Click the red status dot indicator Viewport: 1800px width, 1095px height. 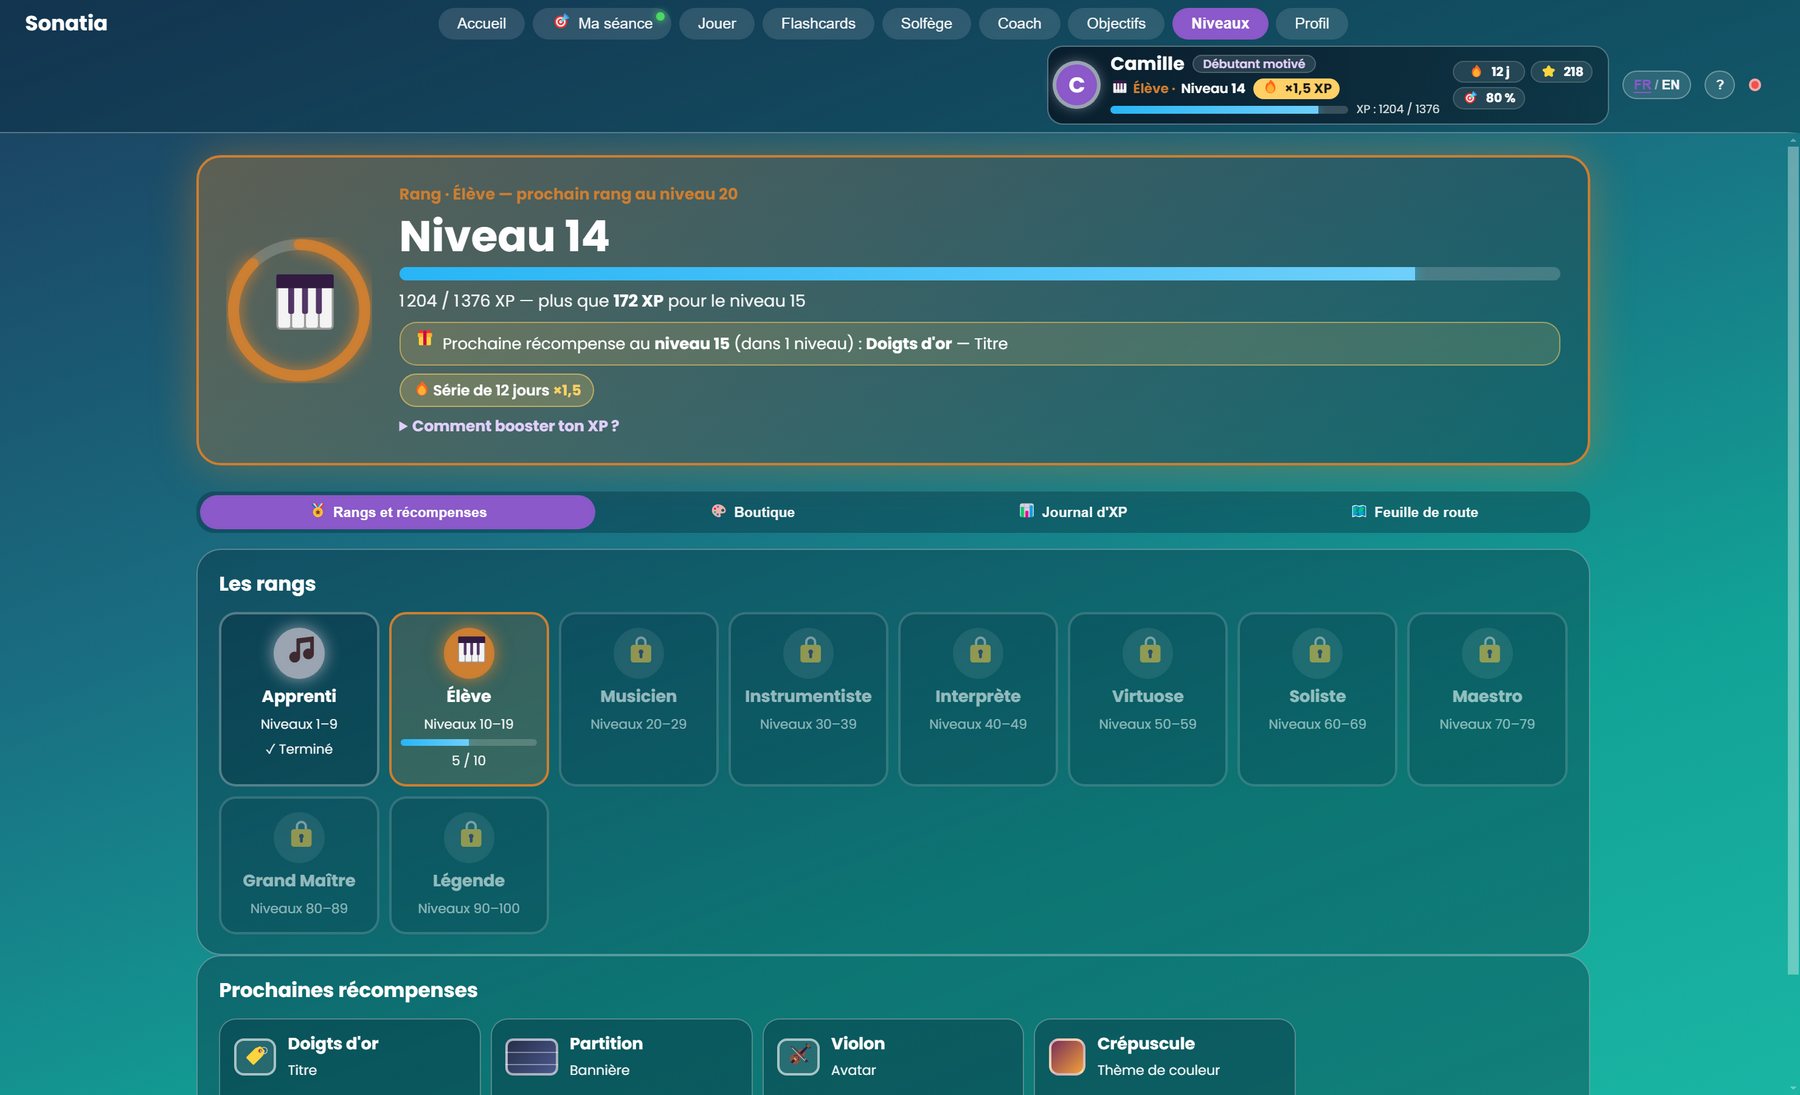click(1754, 85)
